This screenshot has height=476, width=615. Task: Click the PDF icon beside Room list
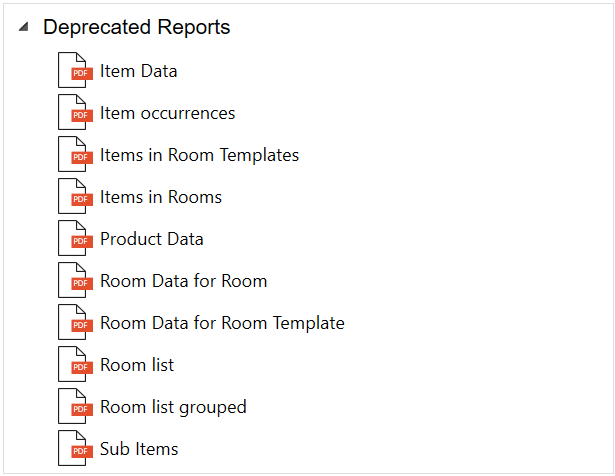coord(74,365)
